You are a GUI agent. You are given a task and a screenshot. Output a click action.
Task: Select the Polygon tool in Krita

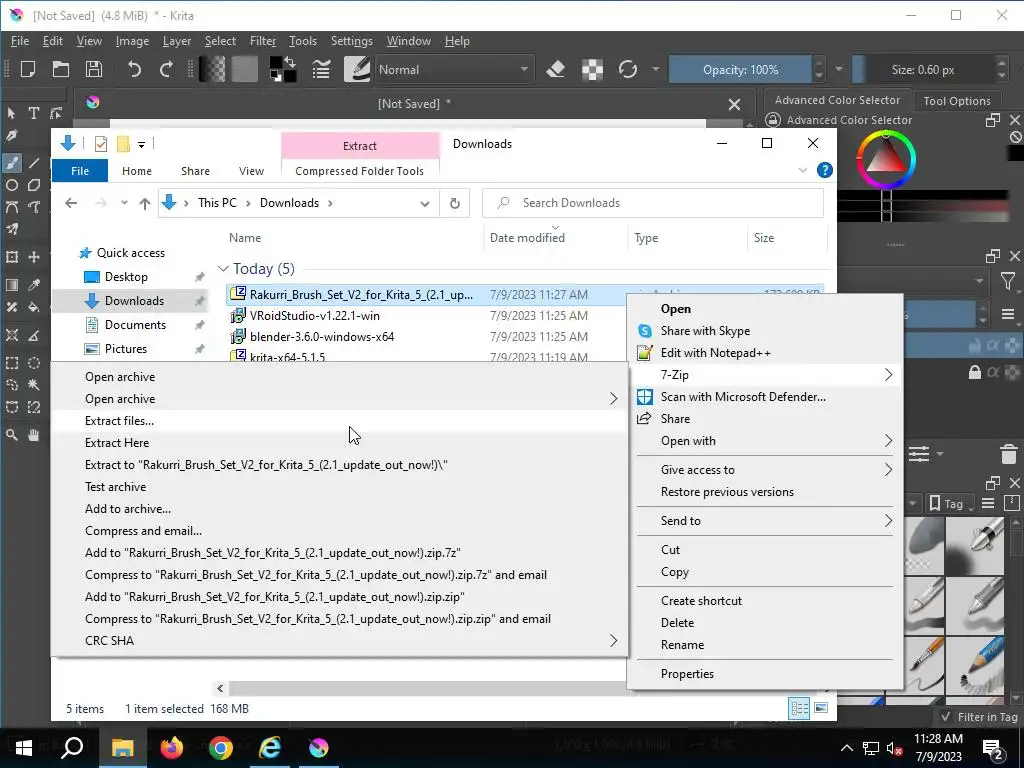pos(34,185)
